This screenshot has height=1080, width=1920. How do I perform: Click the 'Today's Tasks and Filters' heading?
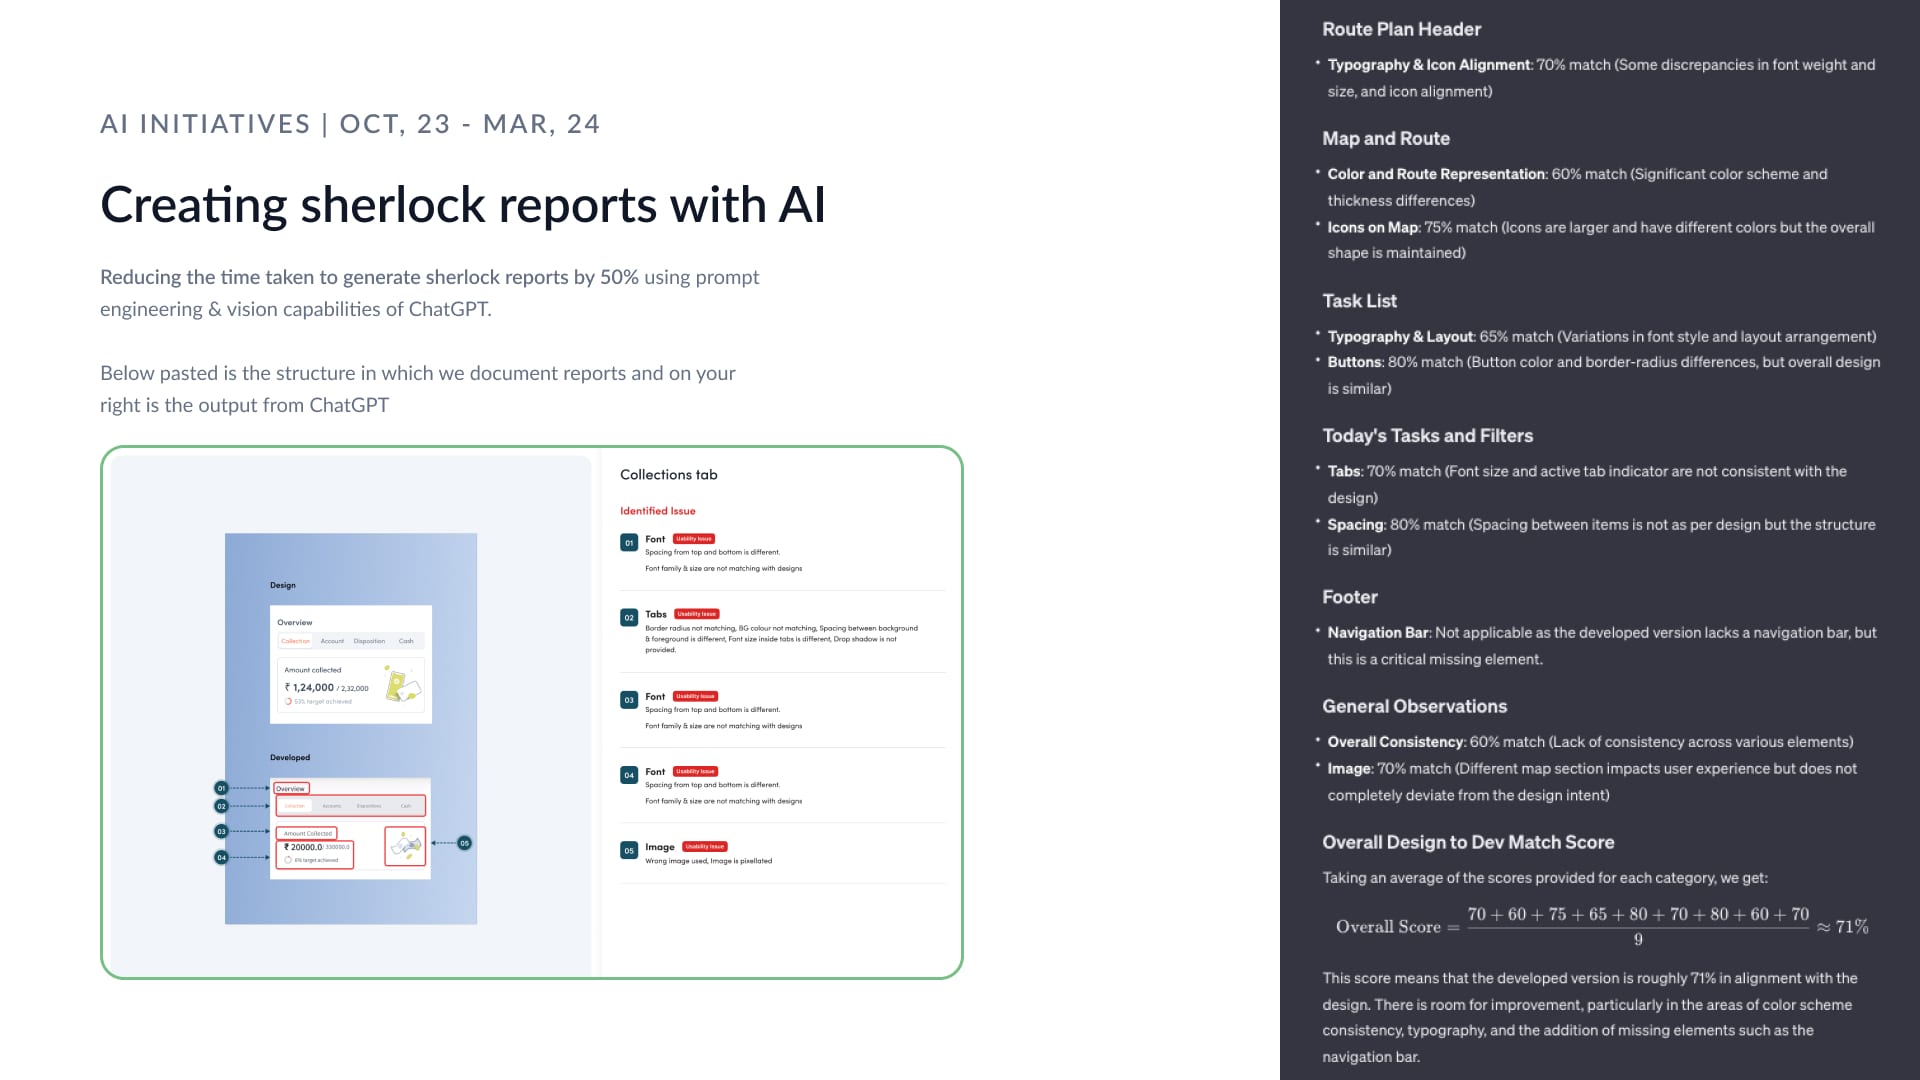[1427, 436]
